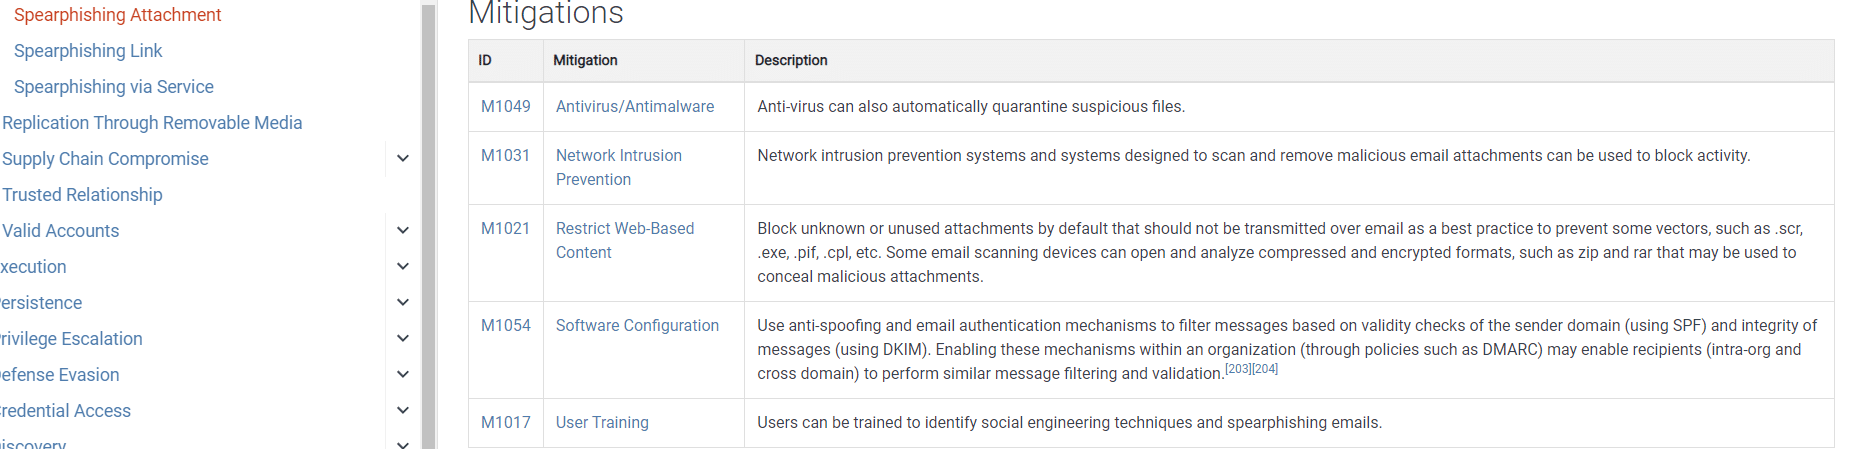Expand the Supply Chain Compromise chevron
The image size is (1858, 449).
pos(403,158)
